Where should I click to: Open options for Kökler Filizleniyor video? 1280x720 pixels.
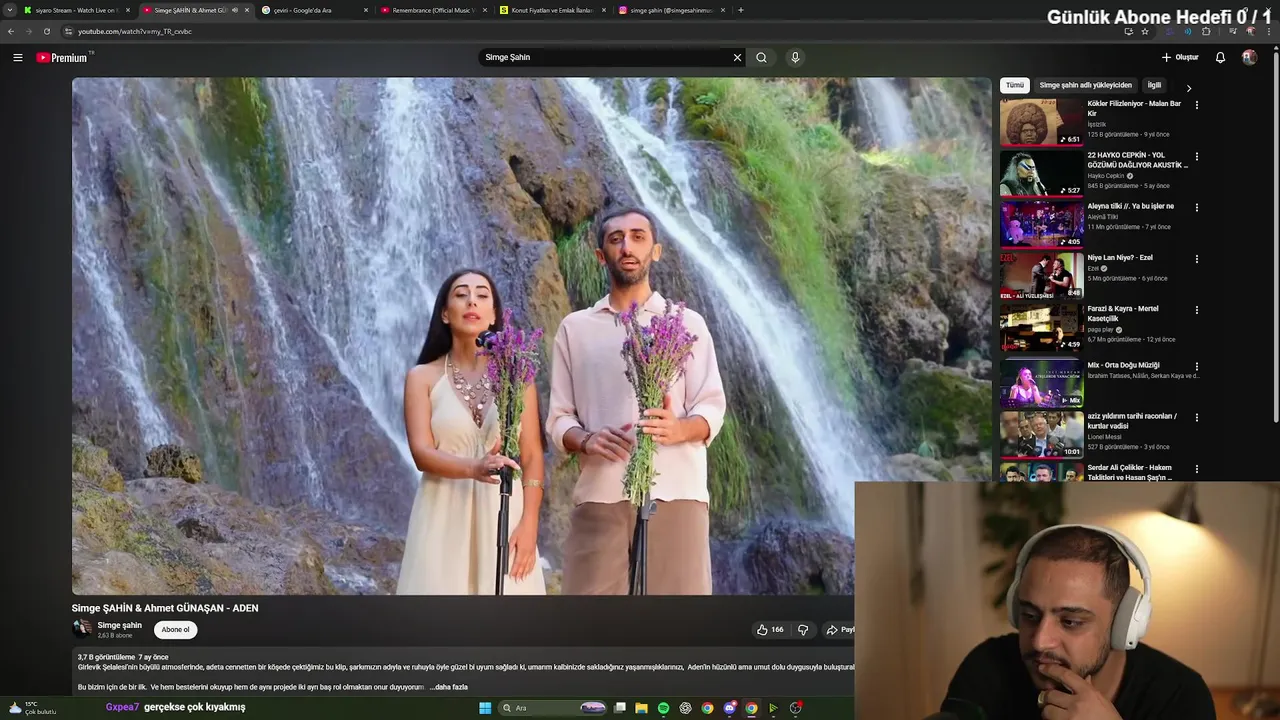[1196, 105]
